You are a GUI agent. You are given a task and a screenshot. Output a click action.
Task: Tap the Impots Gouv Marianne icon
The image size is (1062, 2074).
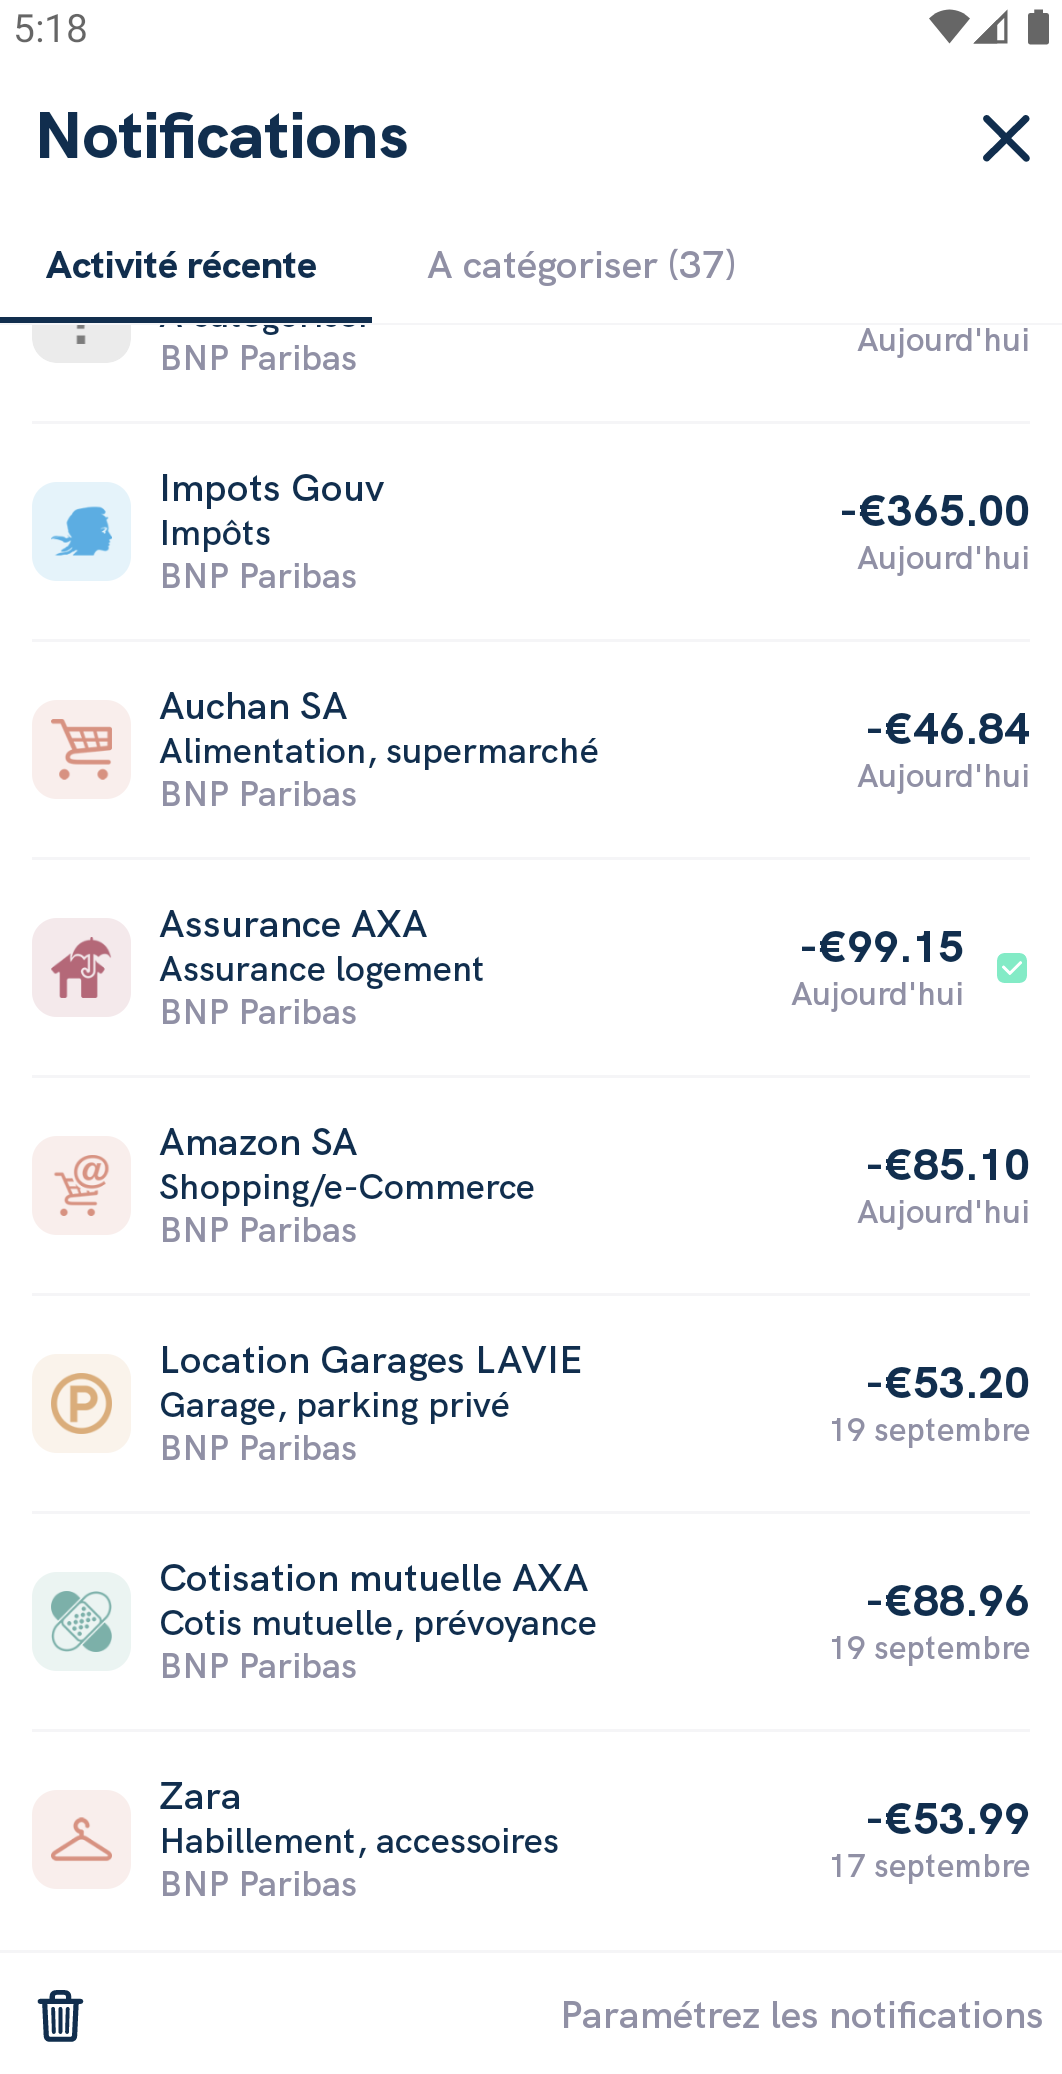tap(81, 531)
